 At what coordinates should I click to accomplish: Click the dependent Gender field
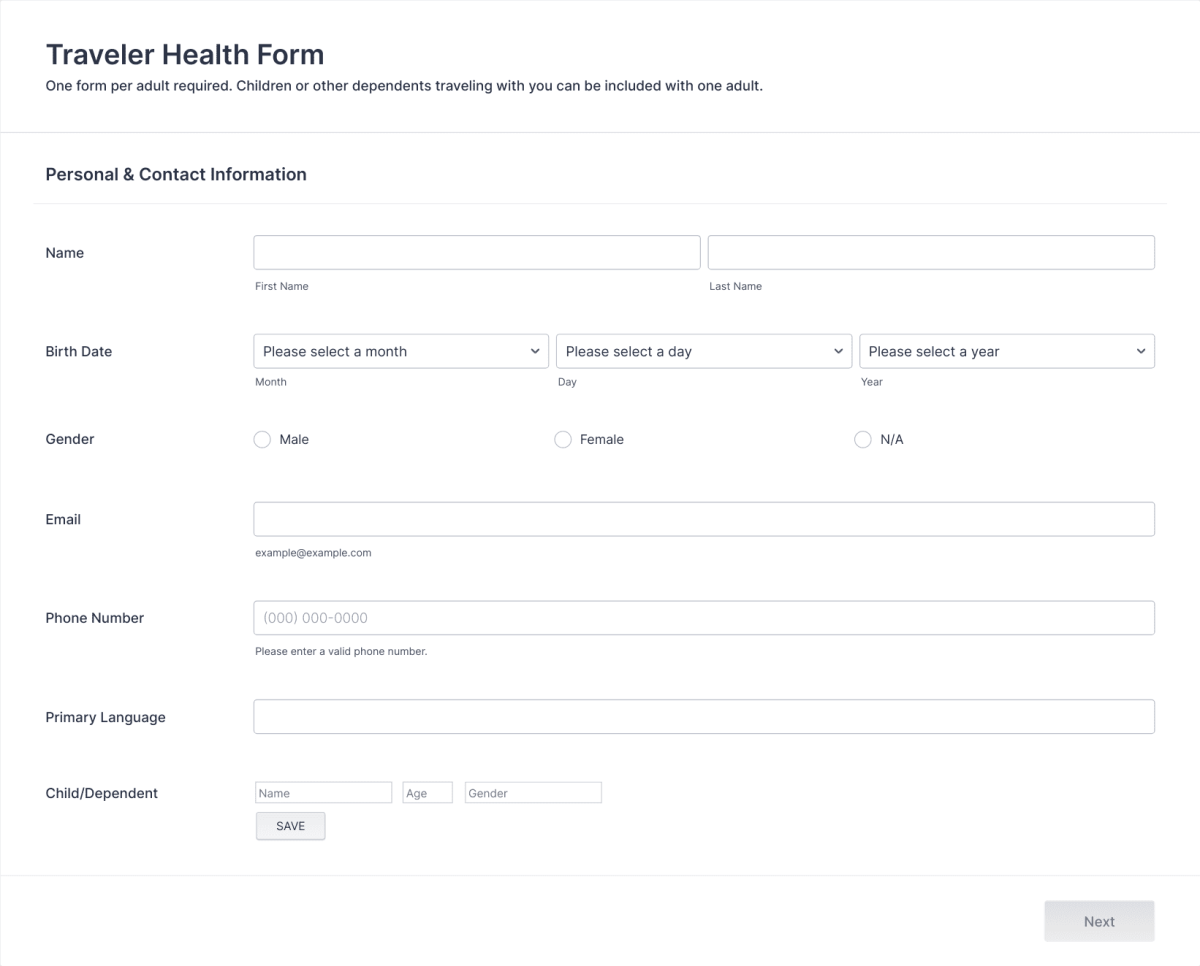click(533, 792)
